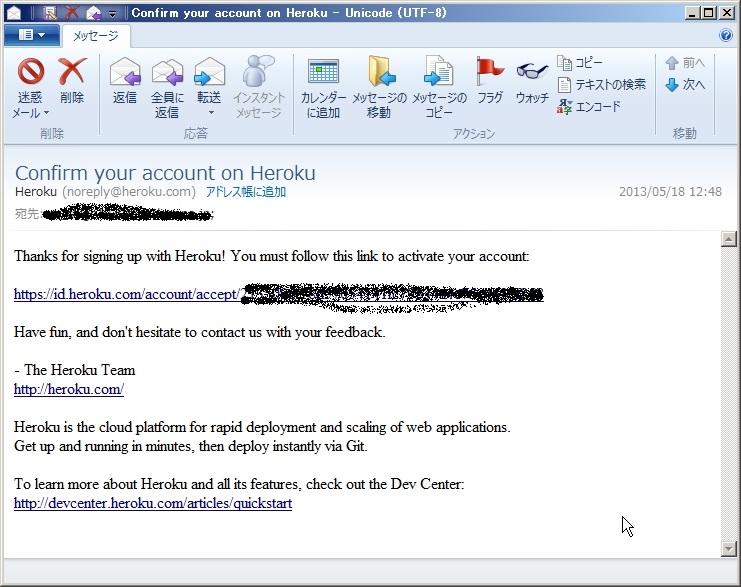Click sender address noreply@heroku.com
This screenshot has height=587, width=741.
[x=129, y=191]
